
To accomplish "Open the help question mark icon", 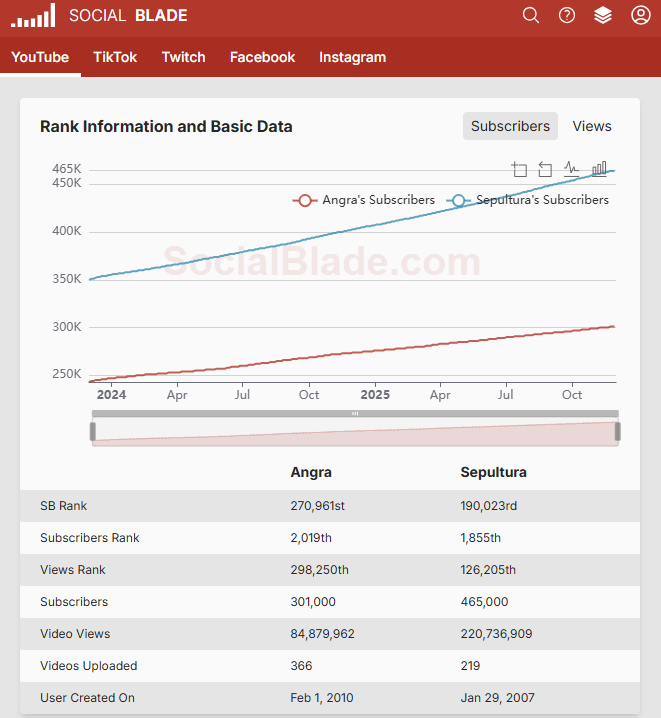I will [x=567, y=15].
